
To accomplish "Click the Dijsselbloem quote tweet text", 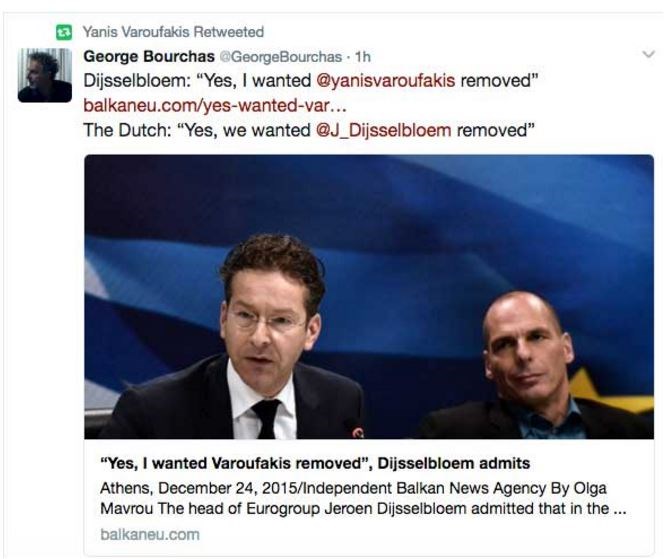I will pyautogui.click(x=311, y=81).
